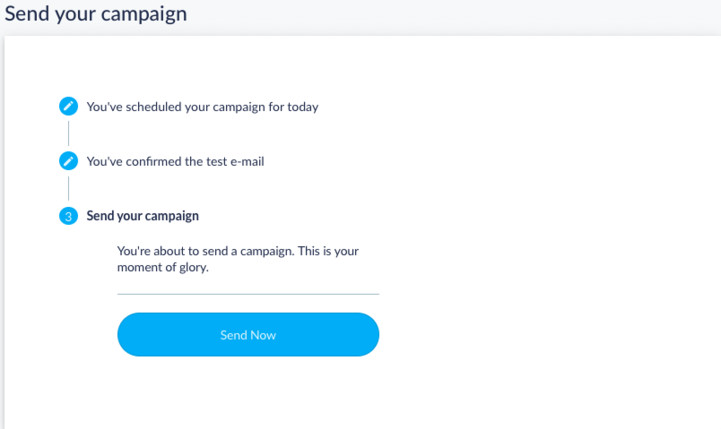Click the word "today" in the first step
This screenshot has width=721, height=429.
[303, 107]
